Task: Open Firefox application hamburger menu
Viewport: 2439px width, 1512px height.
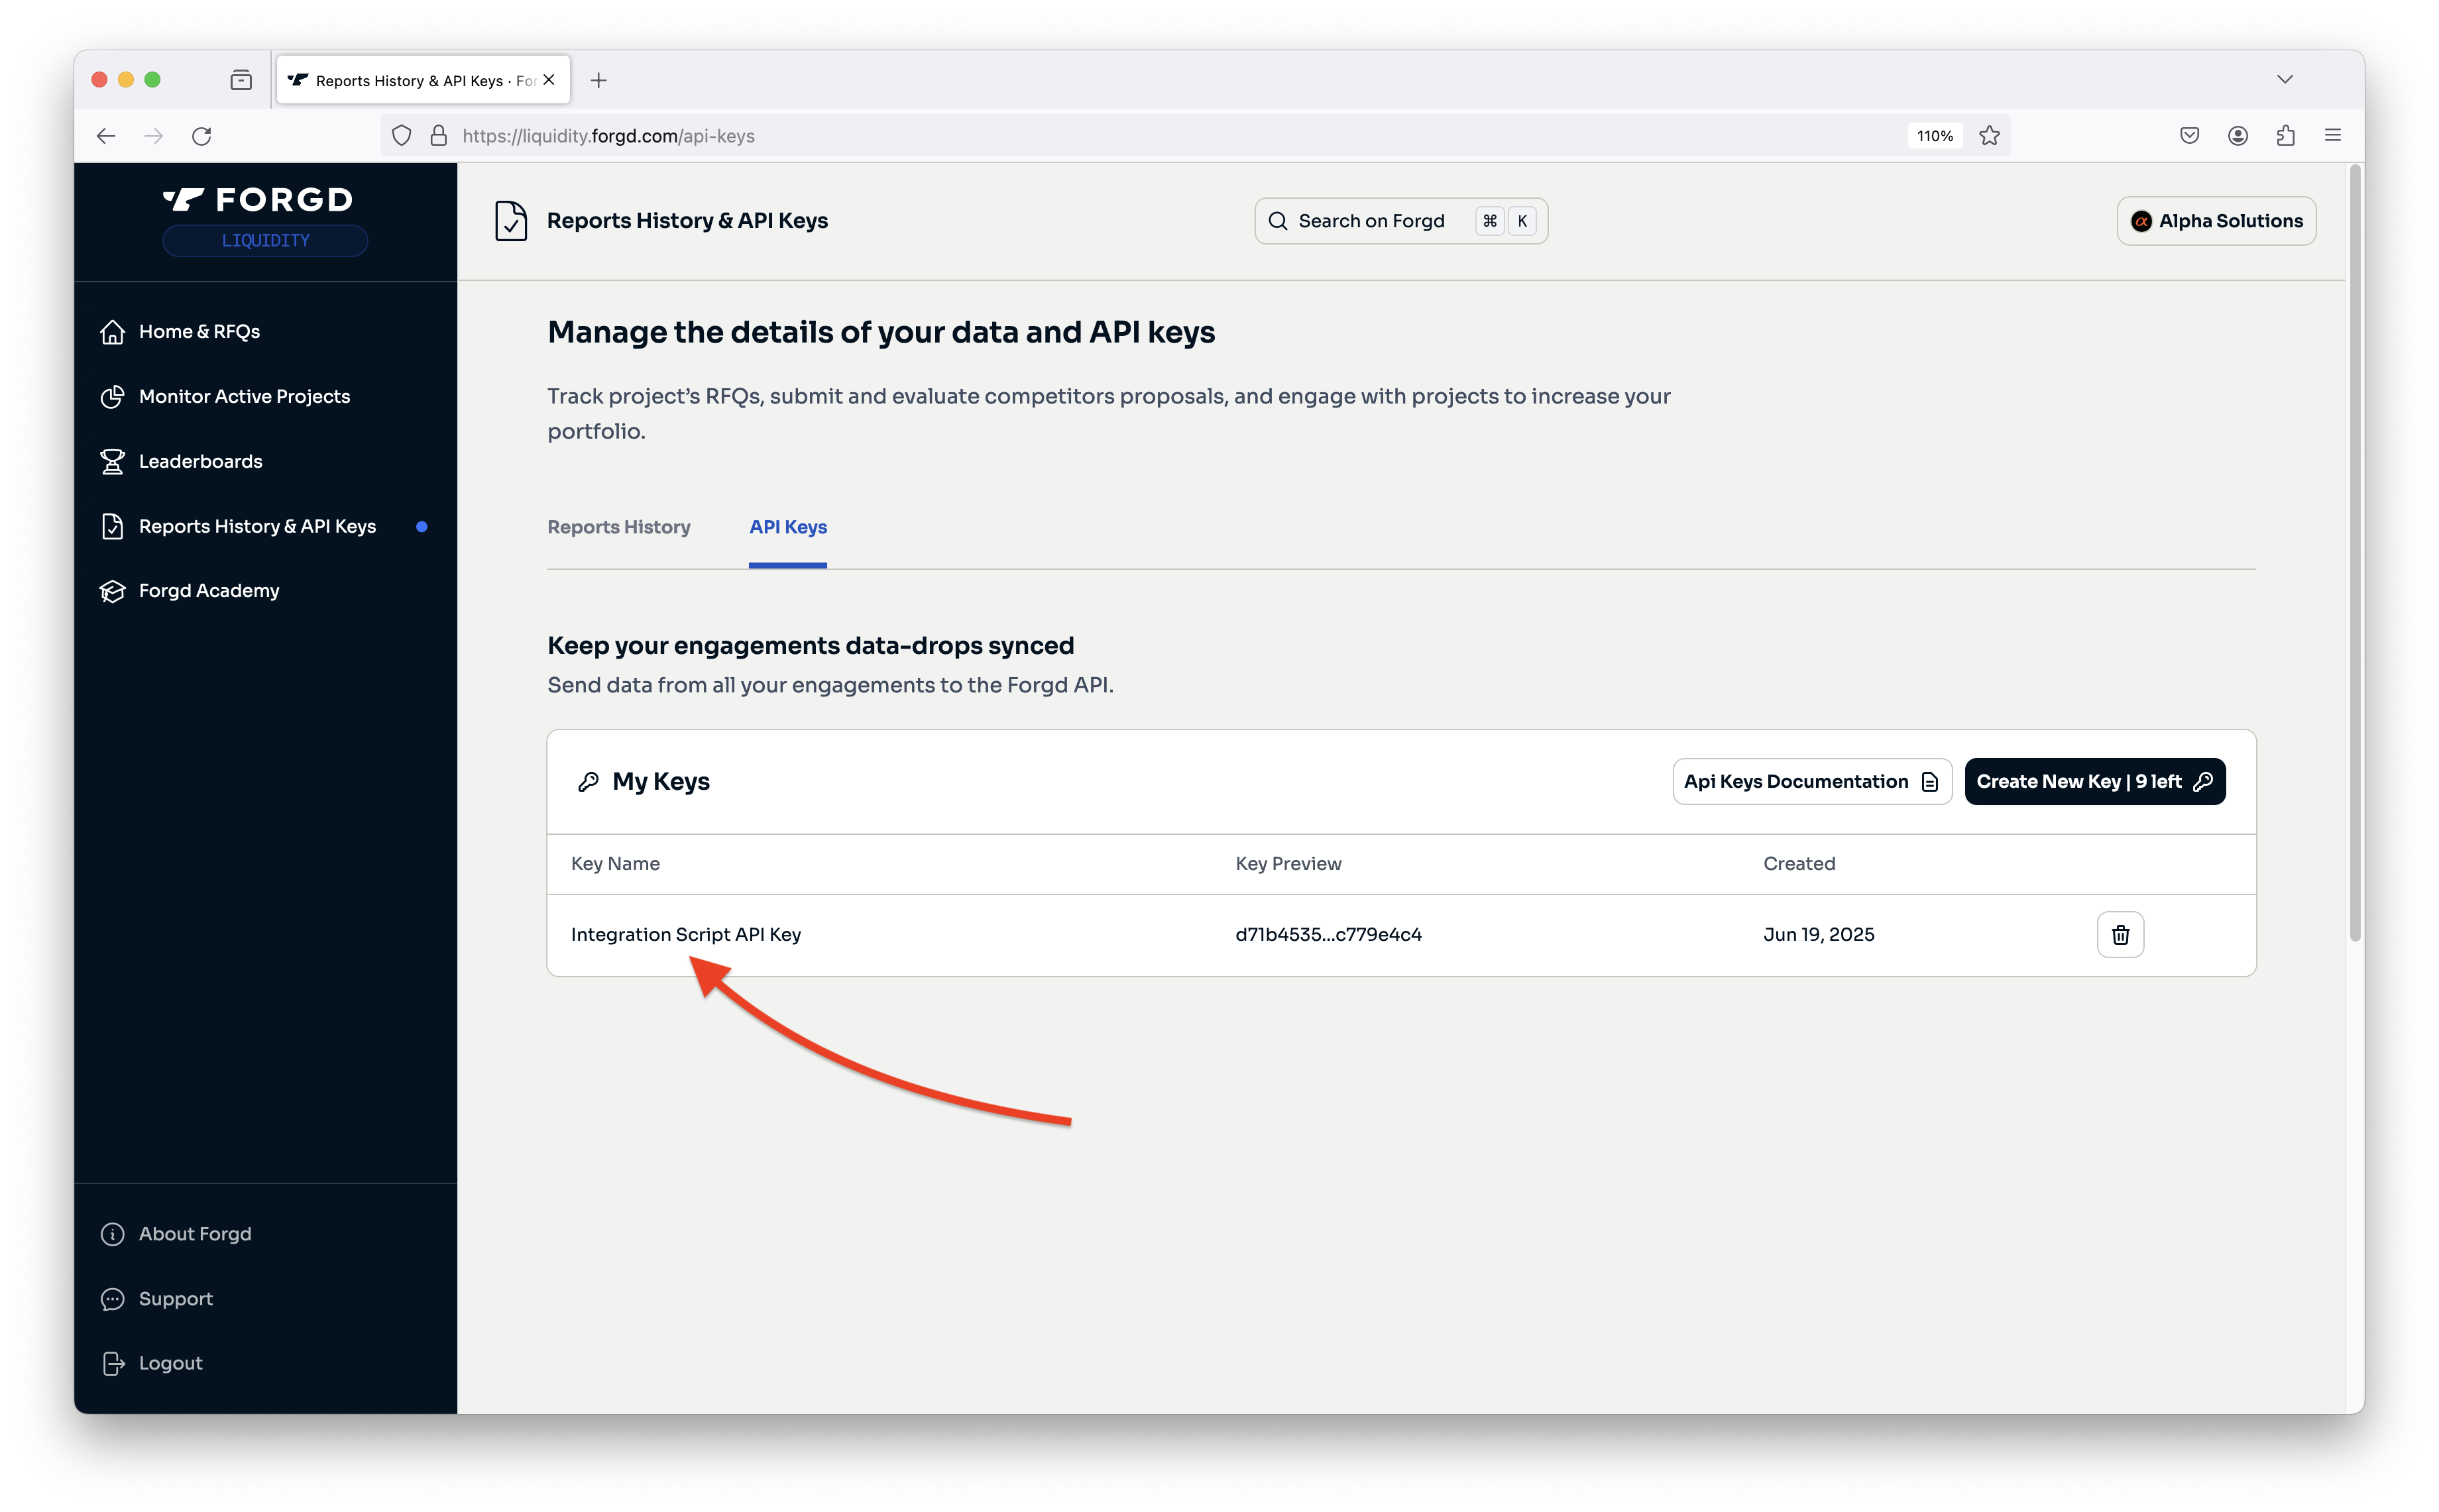Action: pyautogui.click(x=2333, y=136)
